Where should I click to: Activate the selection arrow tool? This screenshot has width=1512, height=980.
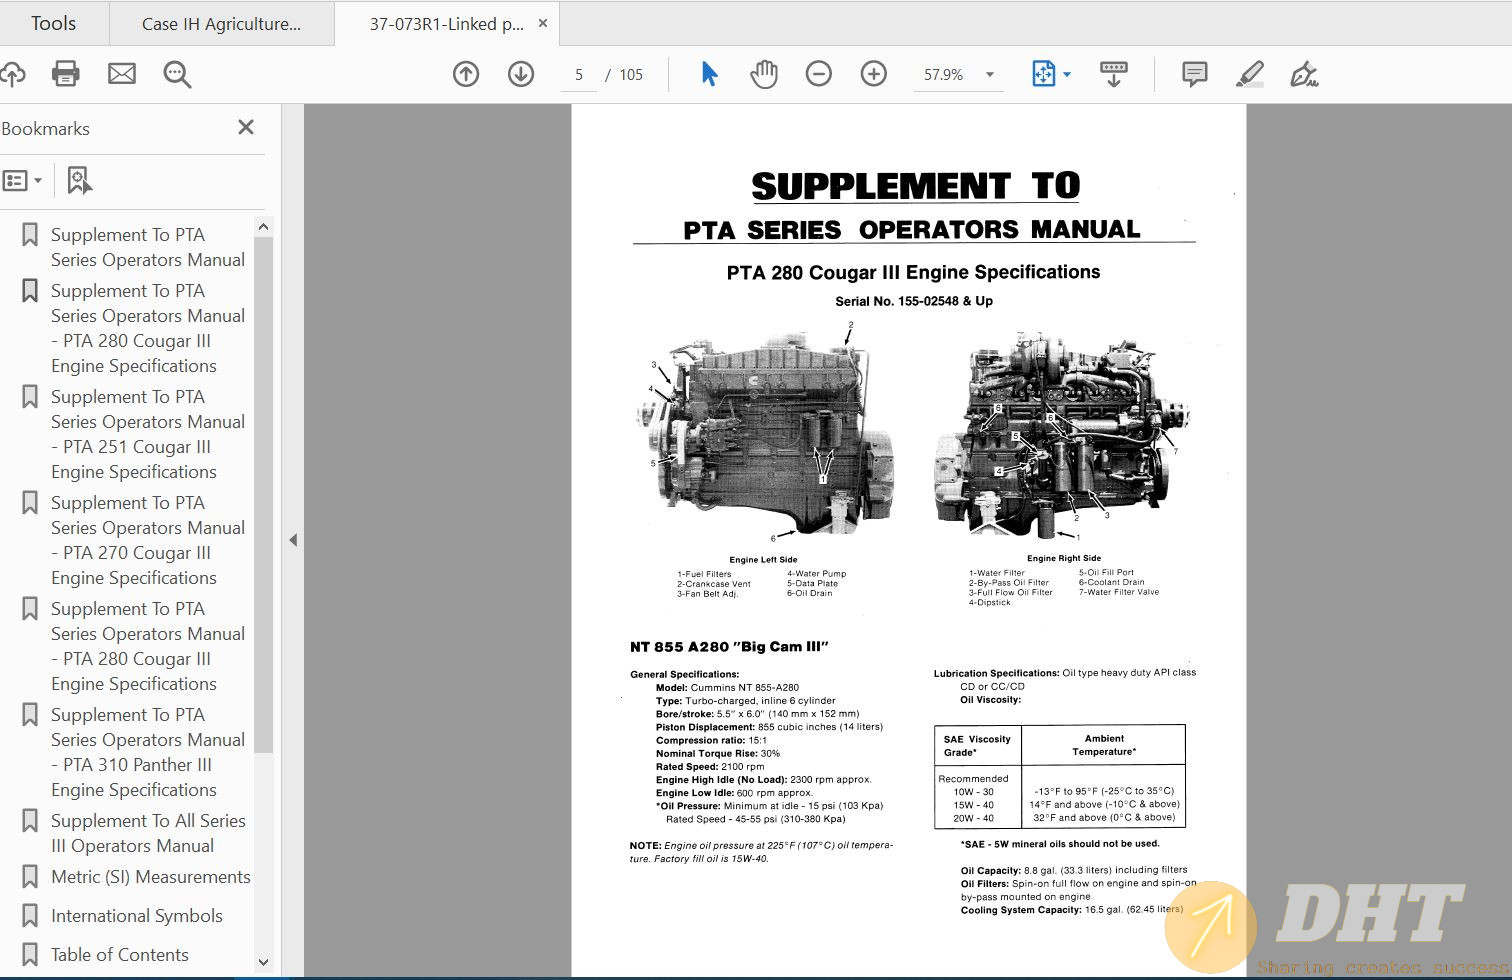[709, 74]
